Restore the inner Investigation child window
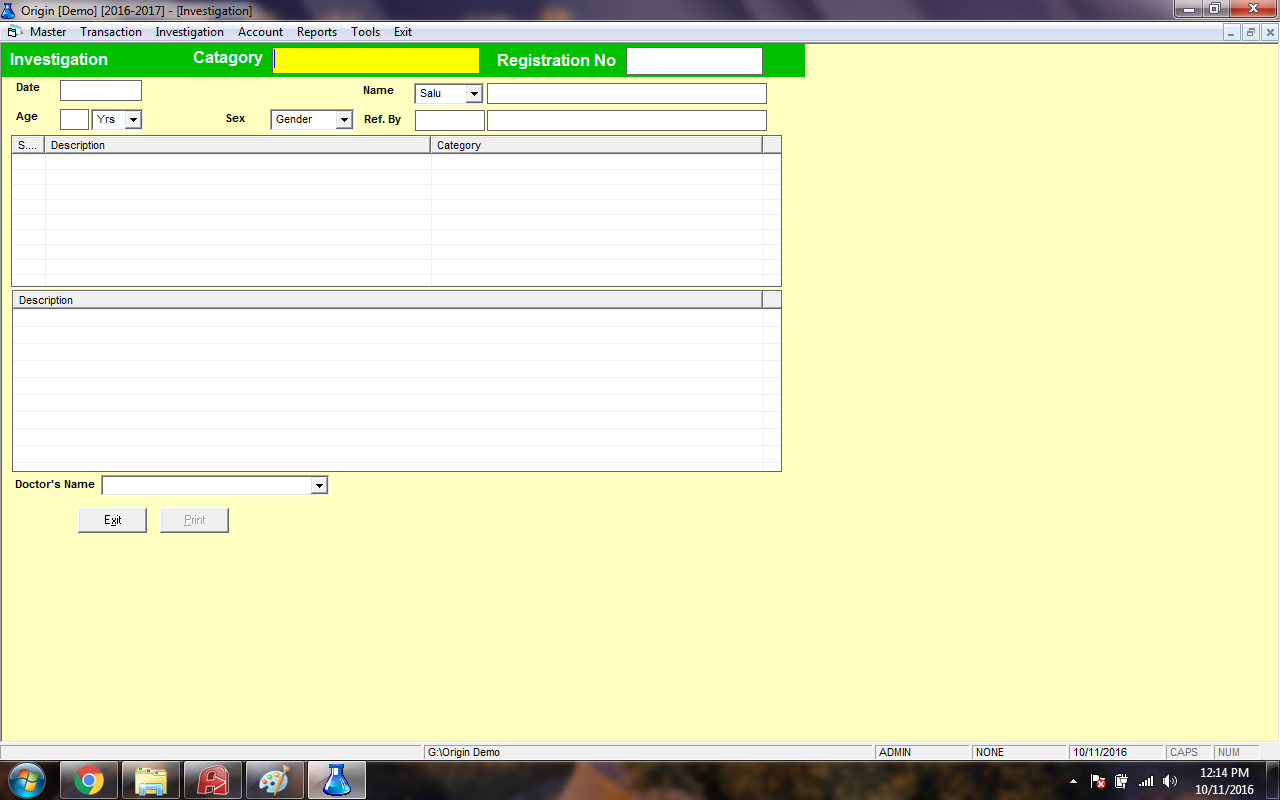This screenshot has width=1280, height=800. point(1251,32)
